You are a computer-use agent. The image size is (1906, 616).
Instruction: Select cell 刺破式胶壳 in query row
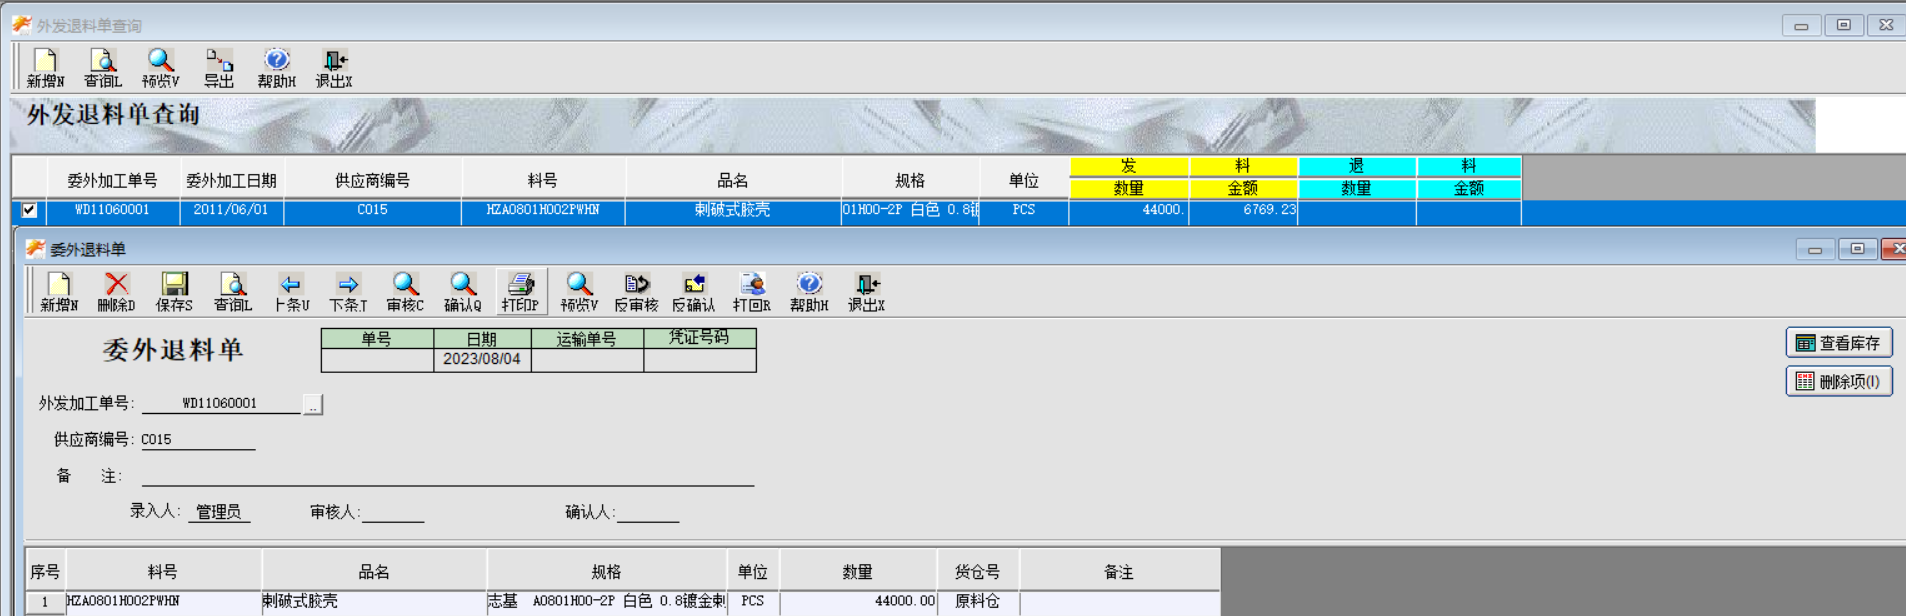[733, 210]
